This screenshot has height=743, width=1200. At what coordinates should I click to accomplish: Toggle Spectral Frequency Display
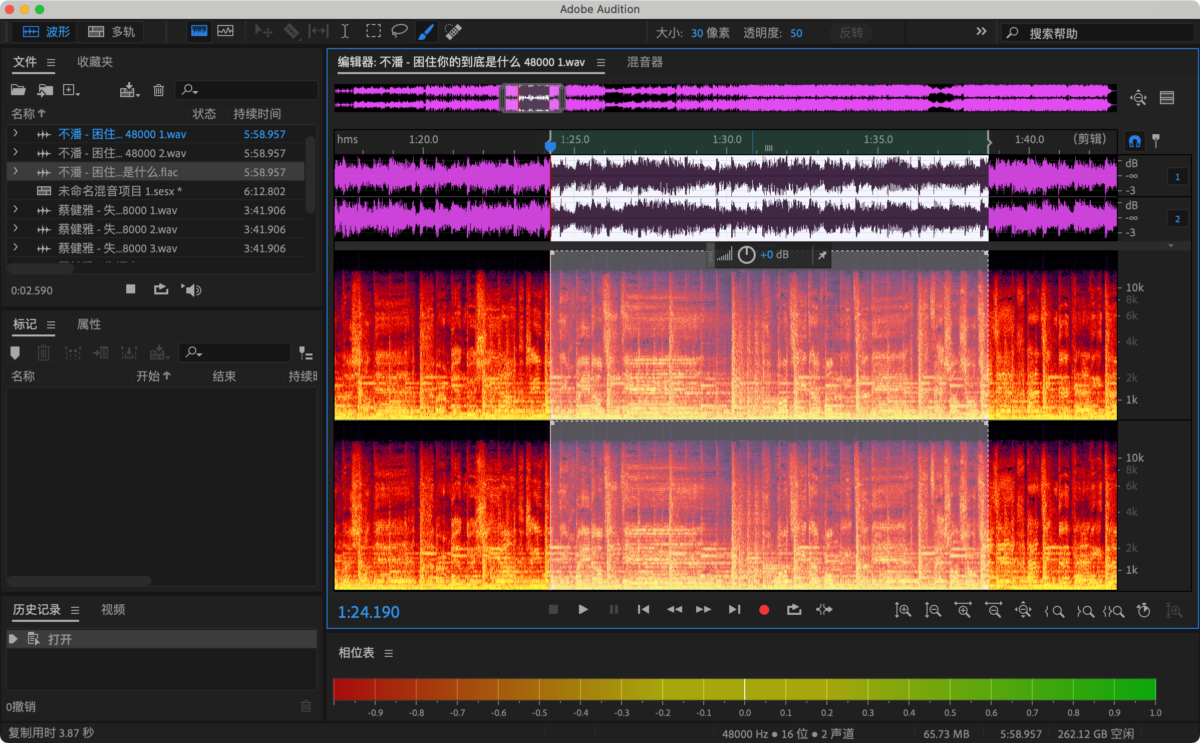click(199, 31)
